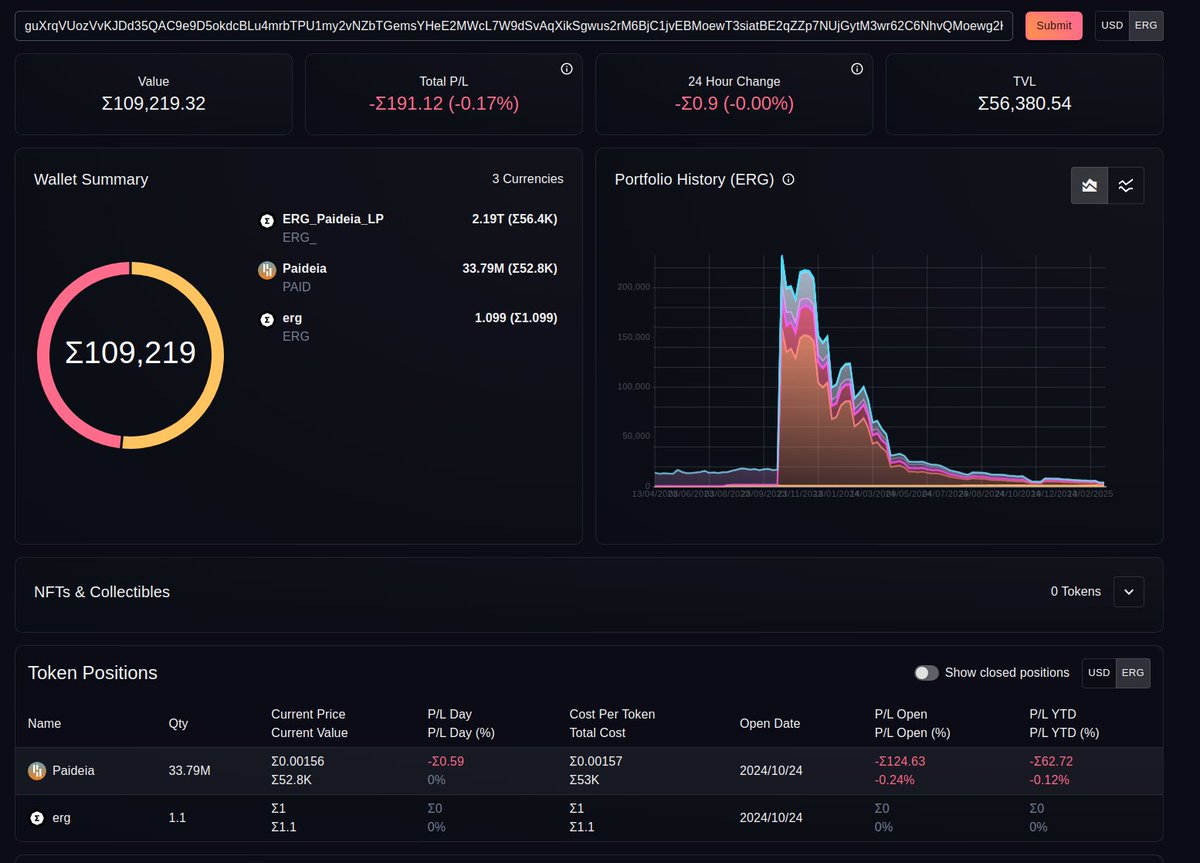Click the Paideia row in Token Positions
The height and width of the screenshot is (863, 1200).
(400, 770)
